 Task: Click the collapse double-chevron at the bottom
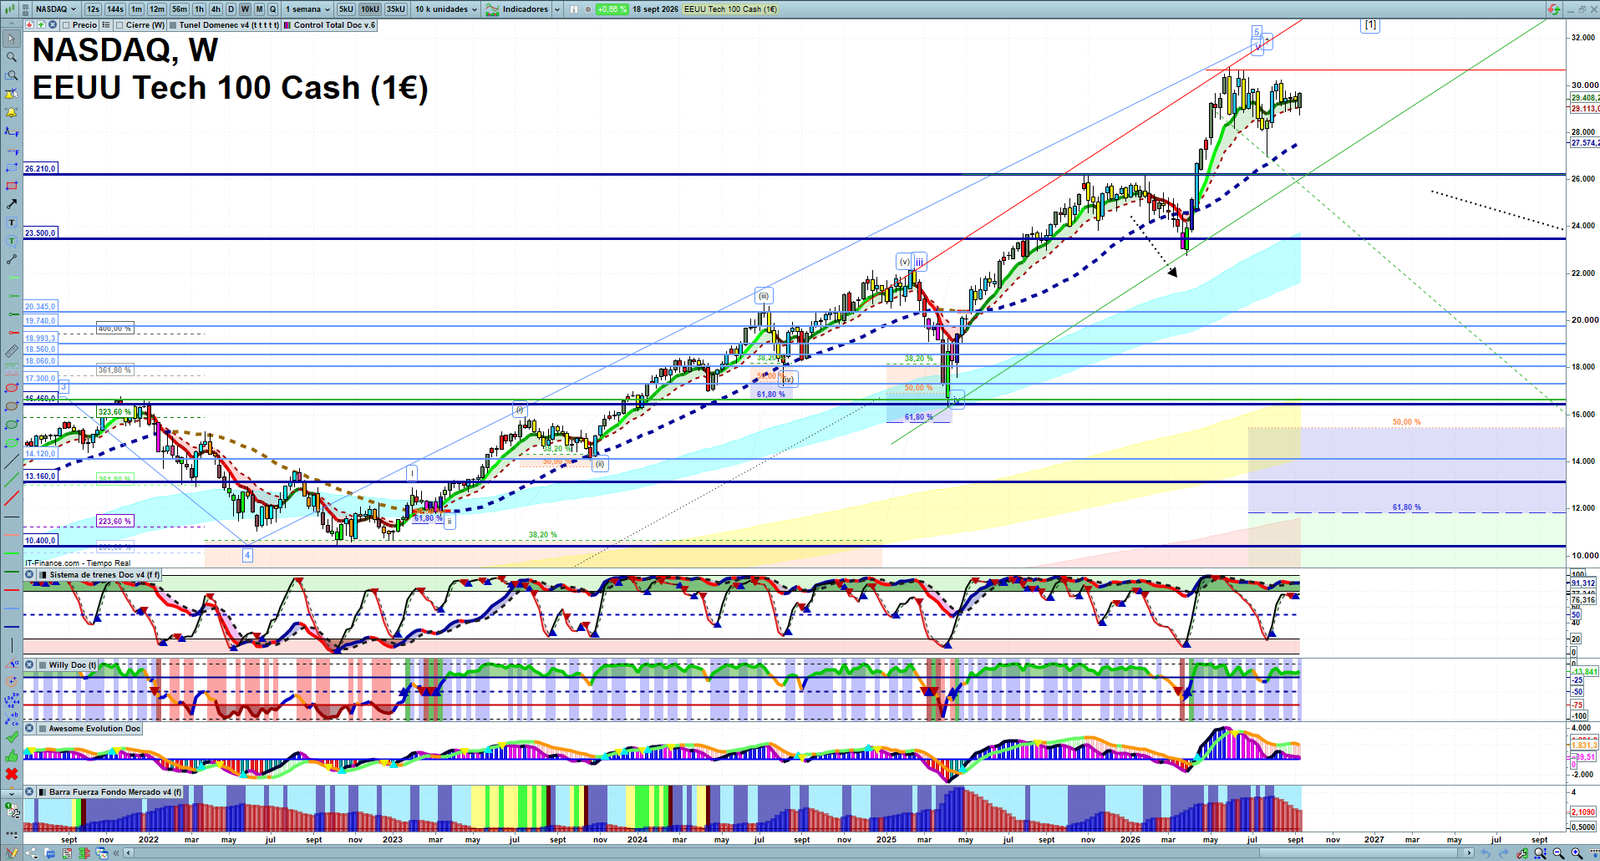click(116, 853)
